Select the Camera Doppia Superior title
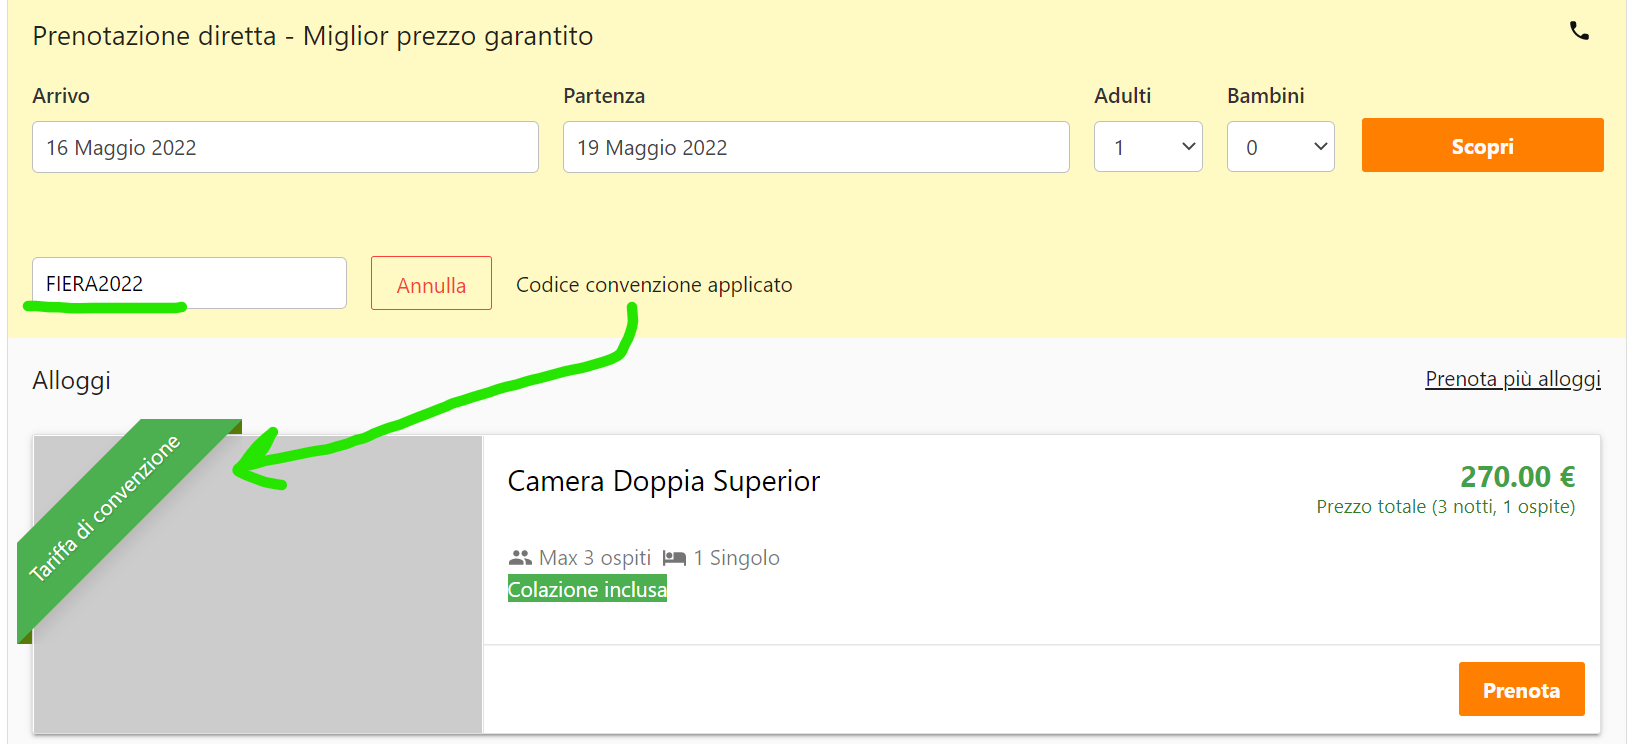Screen dimensions: 1639x744 tap(663, 481)
